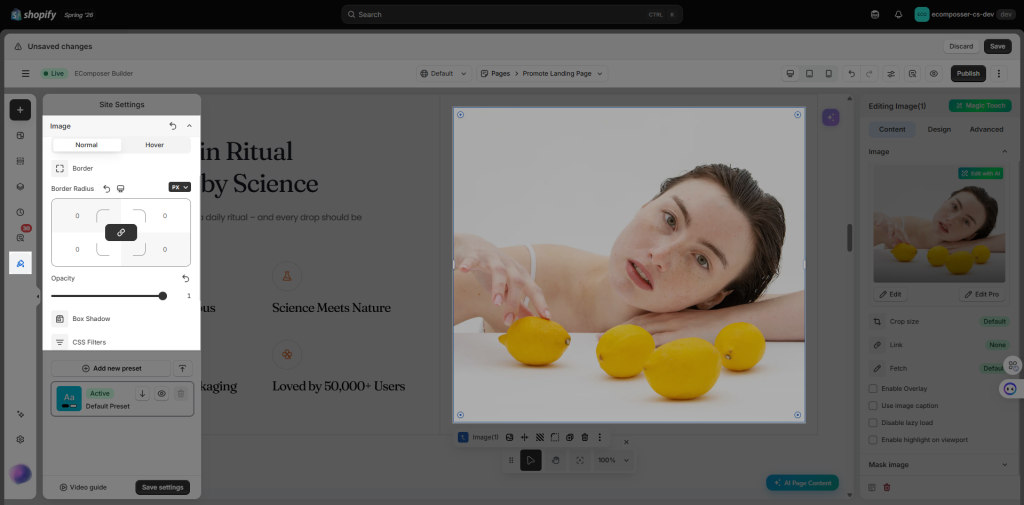The height and width of the screenshot is (505, 1024).
Task: Open the Box Shadow settings icon
Action: 59,319
